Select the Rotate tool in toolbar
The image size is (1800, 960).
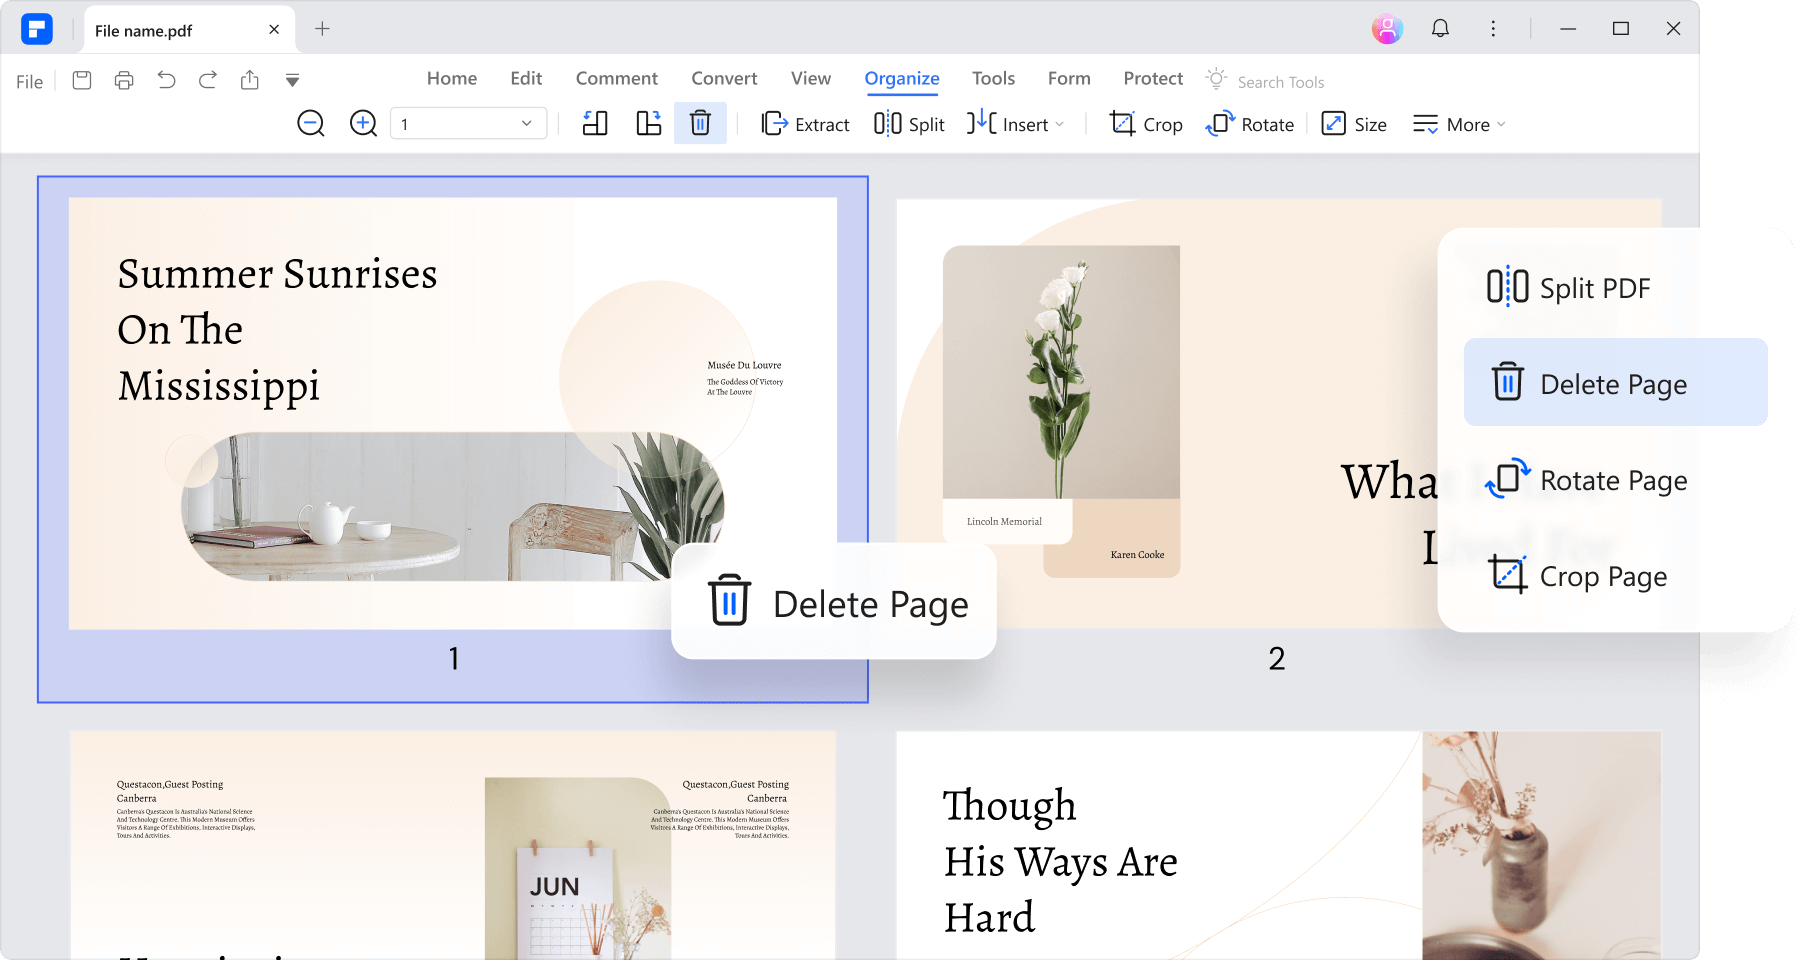coord(1250,124)
